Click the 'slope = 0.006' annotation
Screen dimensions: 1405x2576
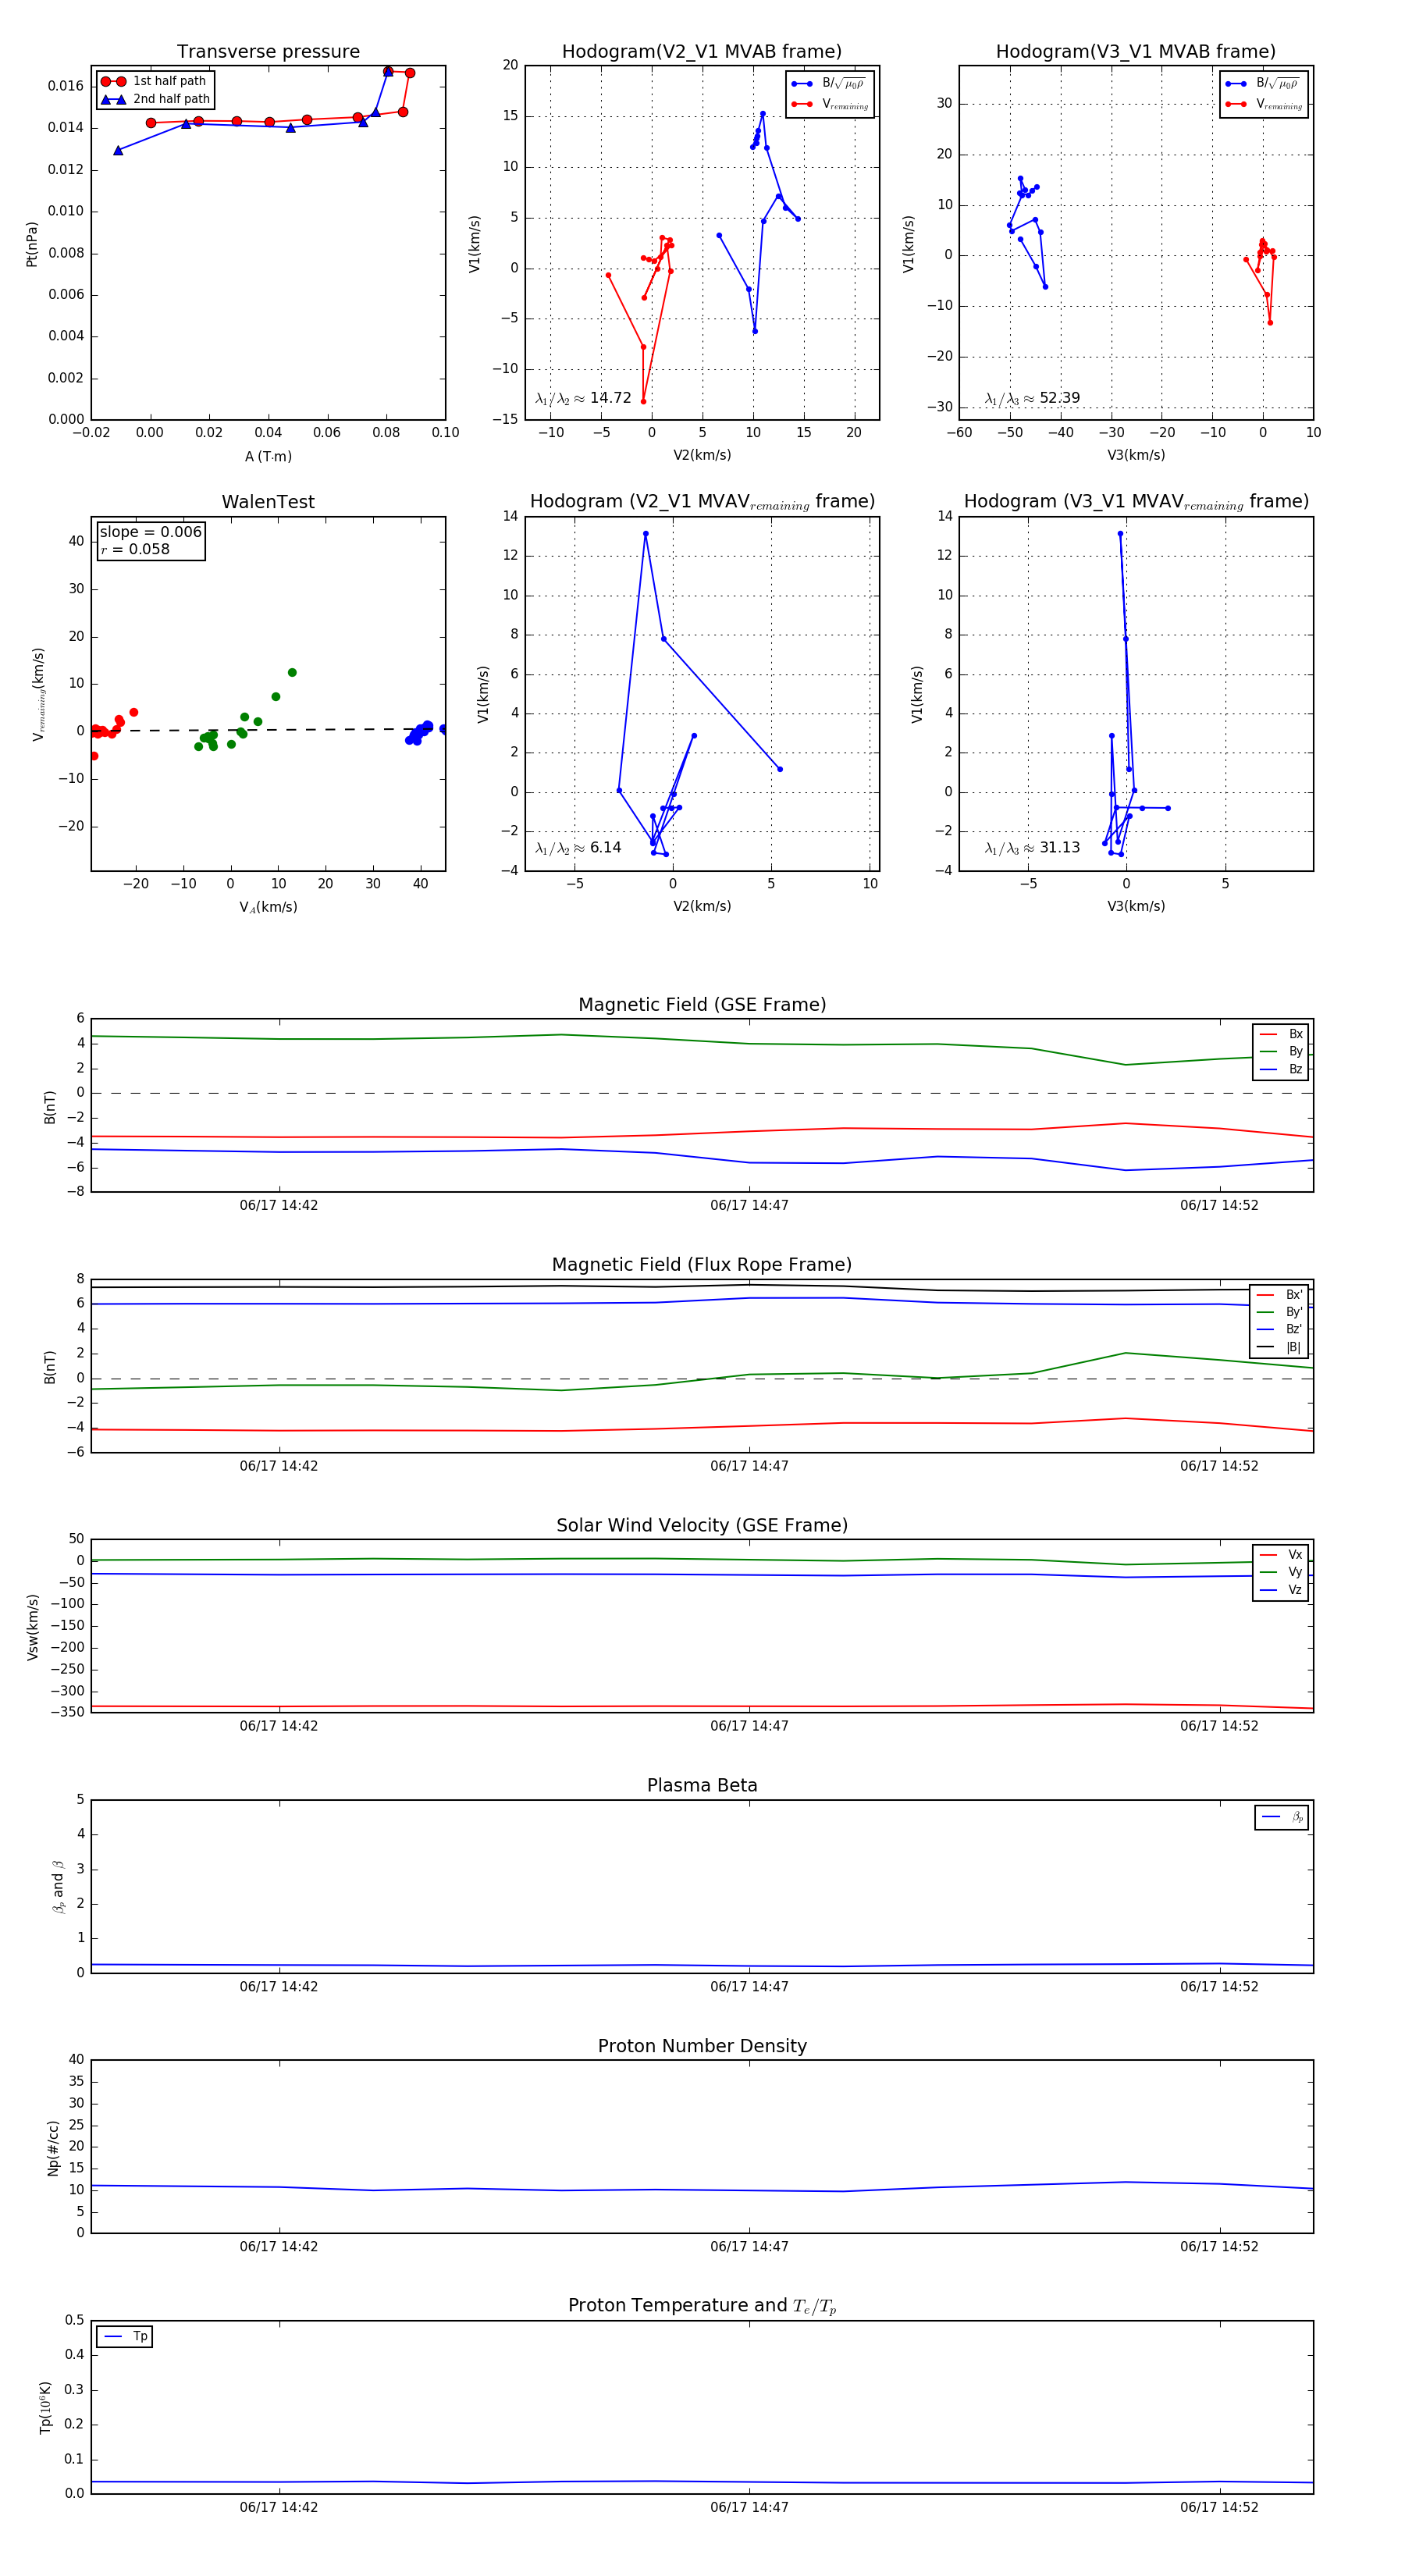(x=150, y=532)
